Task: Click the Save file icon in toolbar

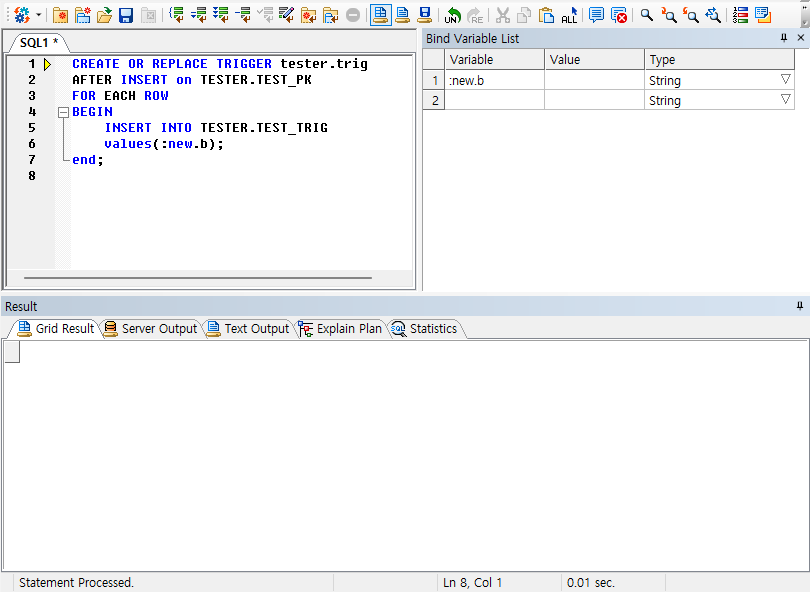Action: click(126, 15)
